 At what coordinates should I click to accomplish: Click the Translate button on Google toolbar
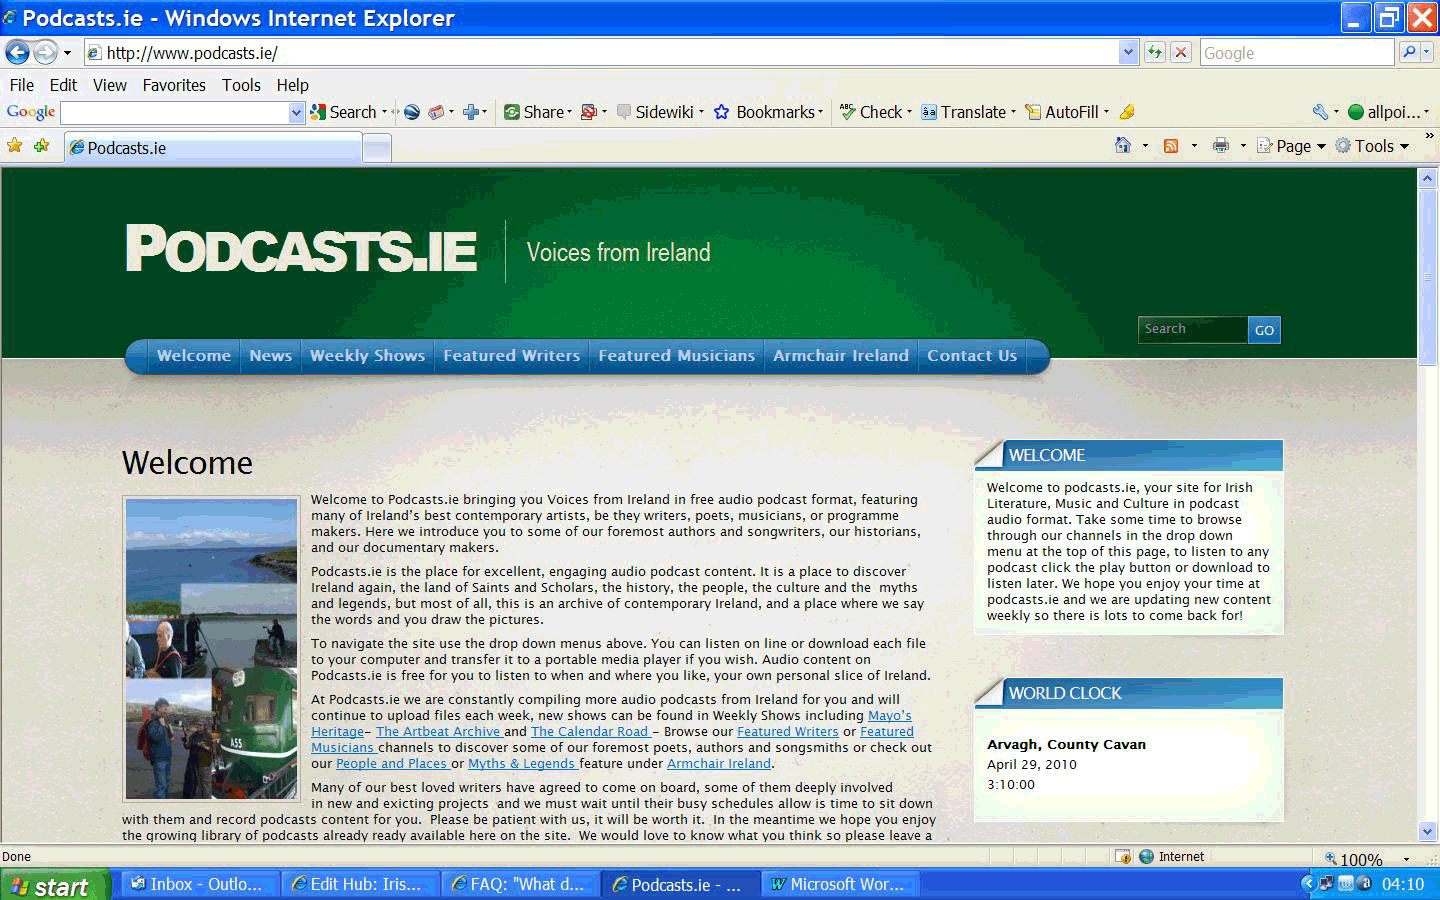tap(964, 112)
